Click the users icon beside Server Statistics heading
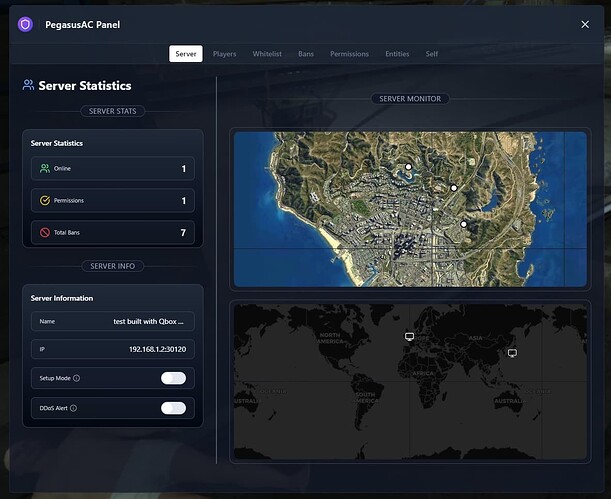Viewport: 611px width, 499px height. (28, 85)
